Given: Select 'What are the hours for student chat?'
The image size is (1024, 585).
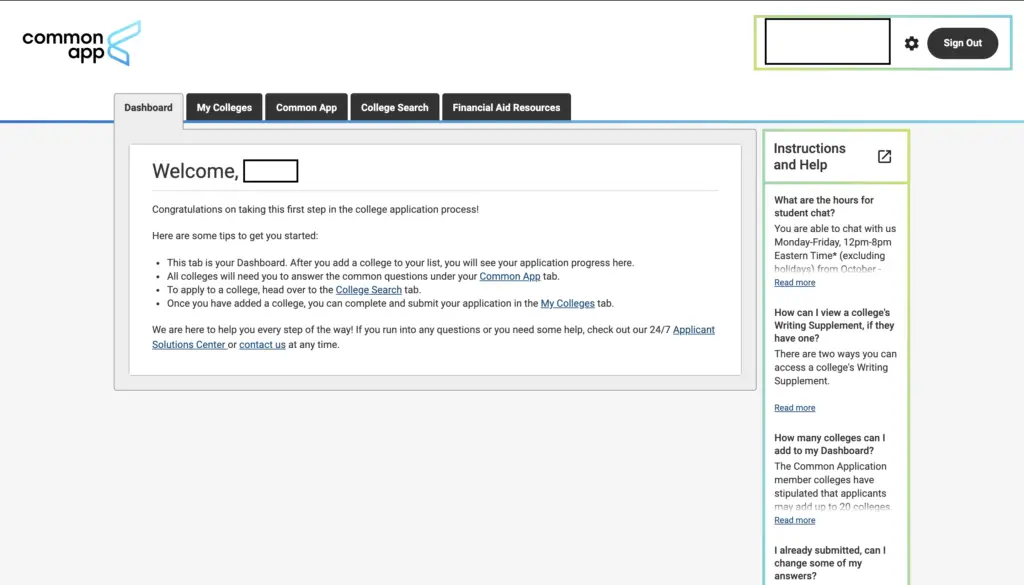Looking at the screenshot, I should (824, 206).
